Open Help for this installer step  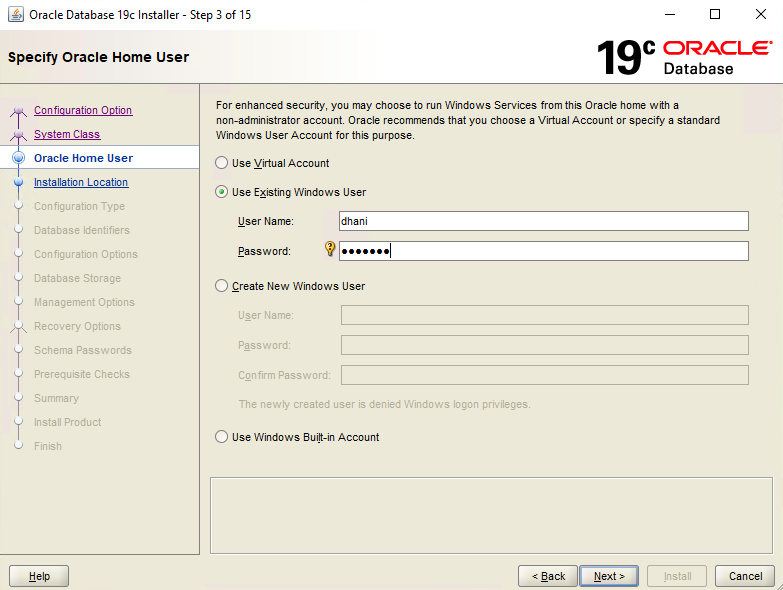point(39,576)
